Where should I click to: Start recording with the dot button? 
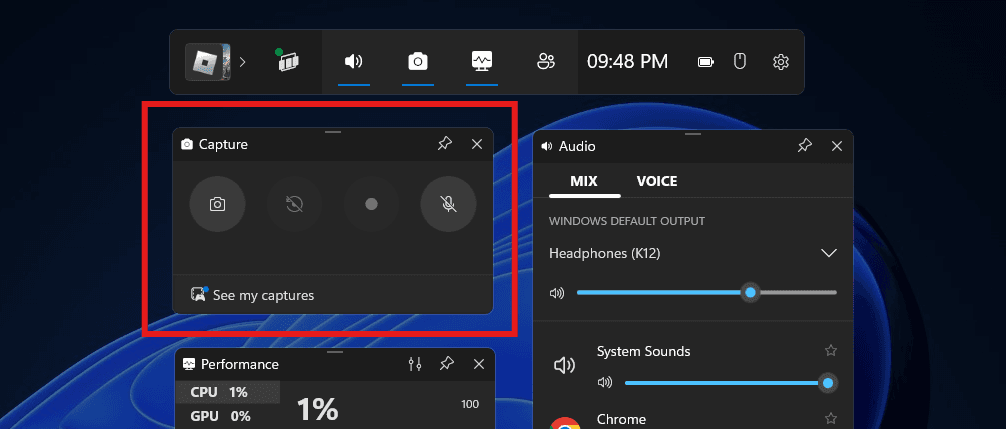[x=371, y=204]
